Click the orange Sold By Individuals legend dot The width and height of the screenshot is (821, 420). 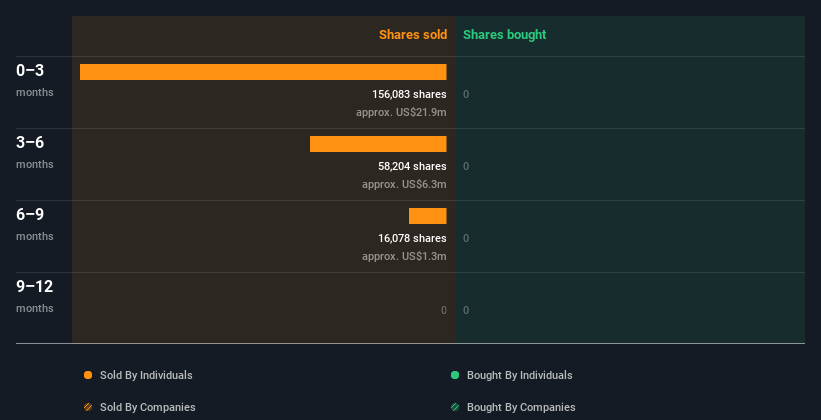tap(88, 375)
